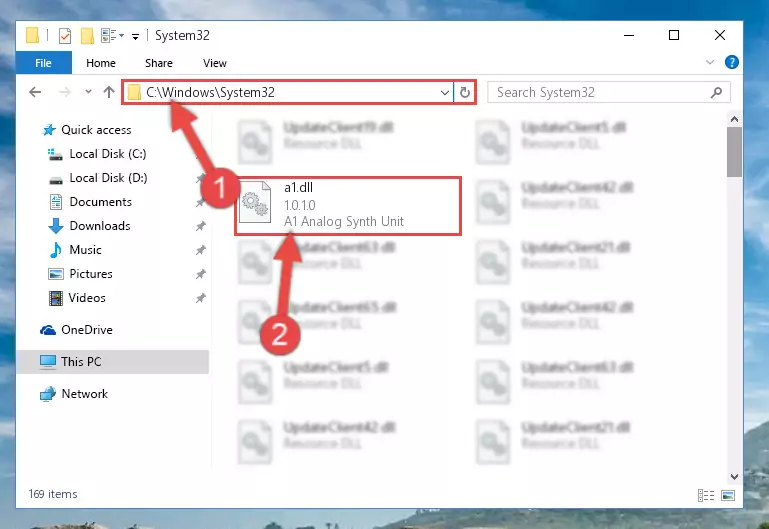Open Downloads in the navigation pane
769x529 pixels.
[x=100, y=226]
